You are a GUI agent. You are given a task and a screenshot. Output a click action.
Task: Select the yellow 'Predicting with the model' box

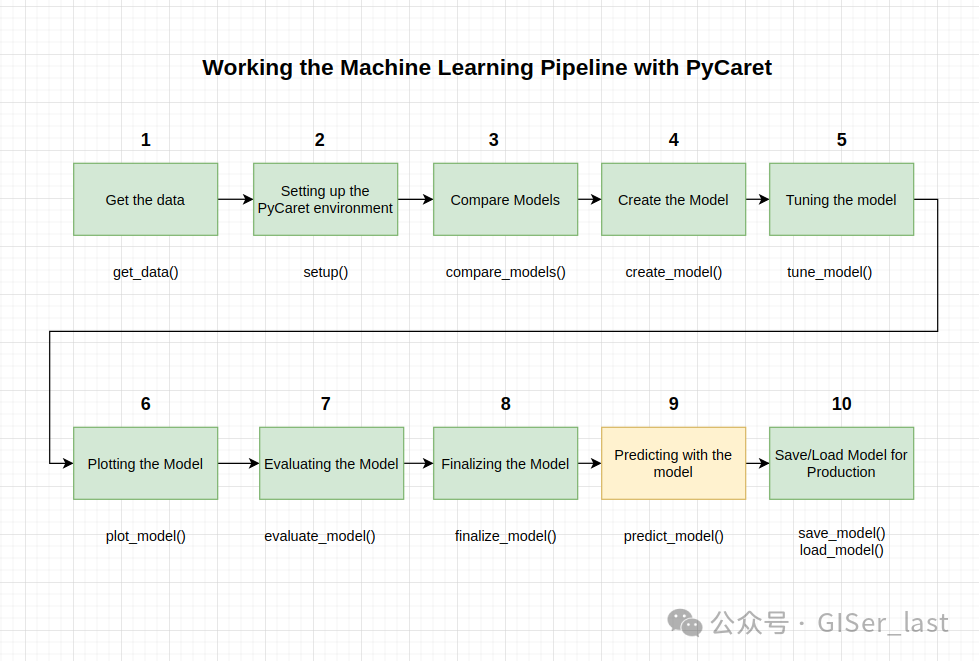click(x=673, y=463)
